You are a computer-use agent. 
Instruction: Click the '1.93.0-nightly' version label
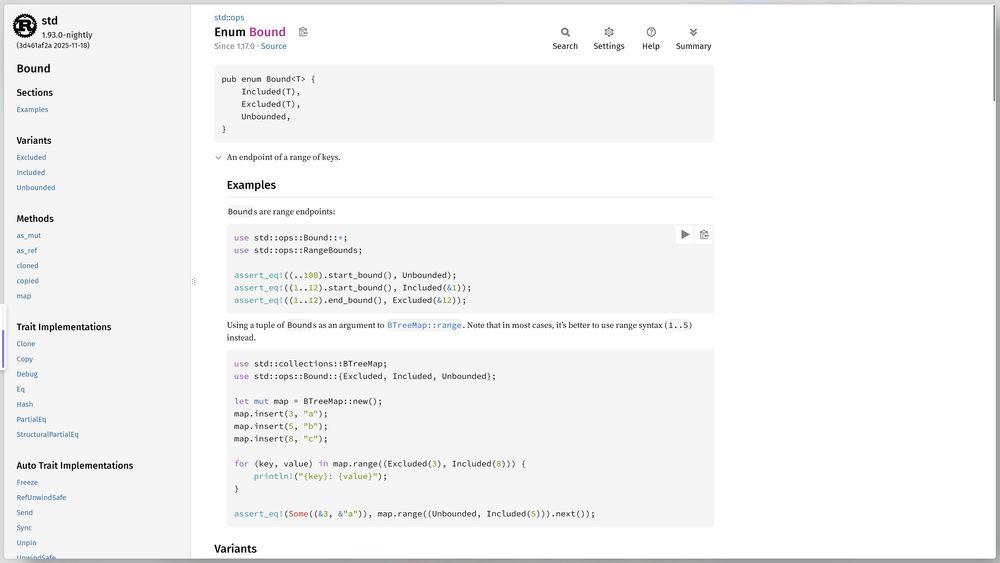point(67,35)
